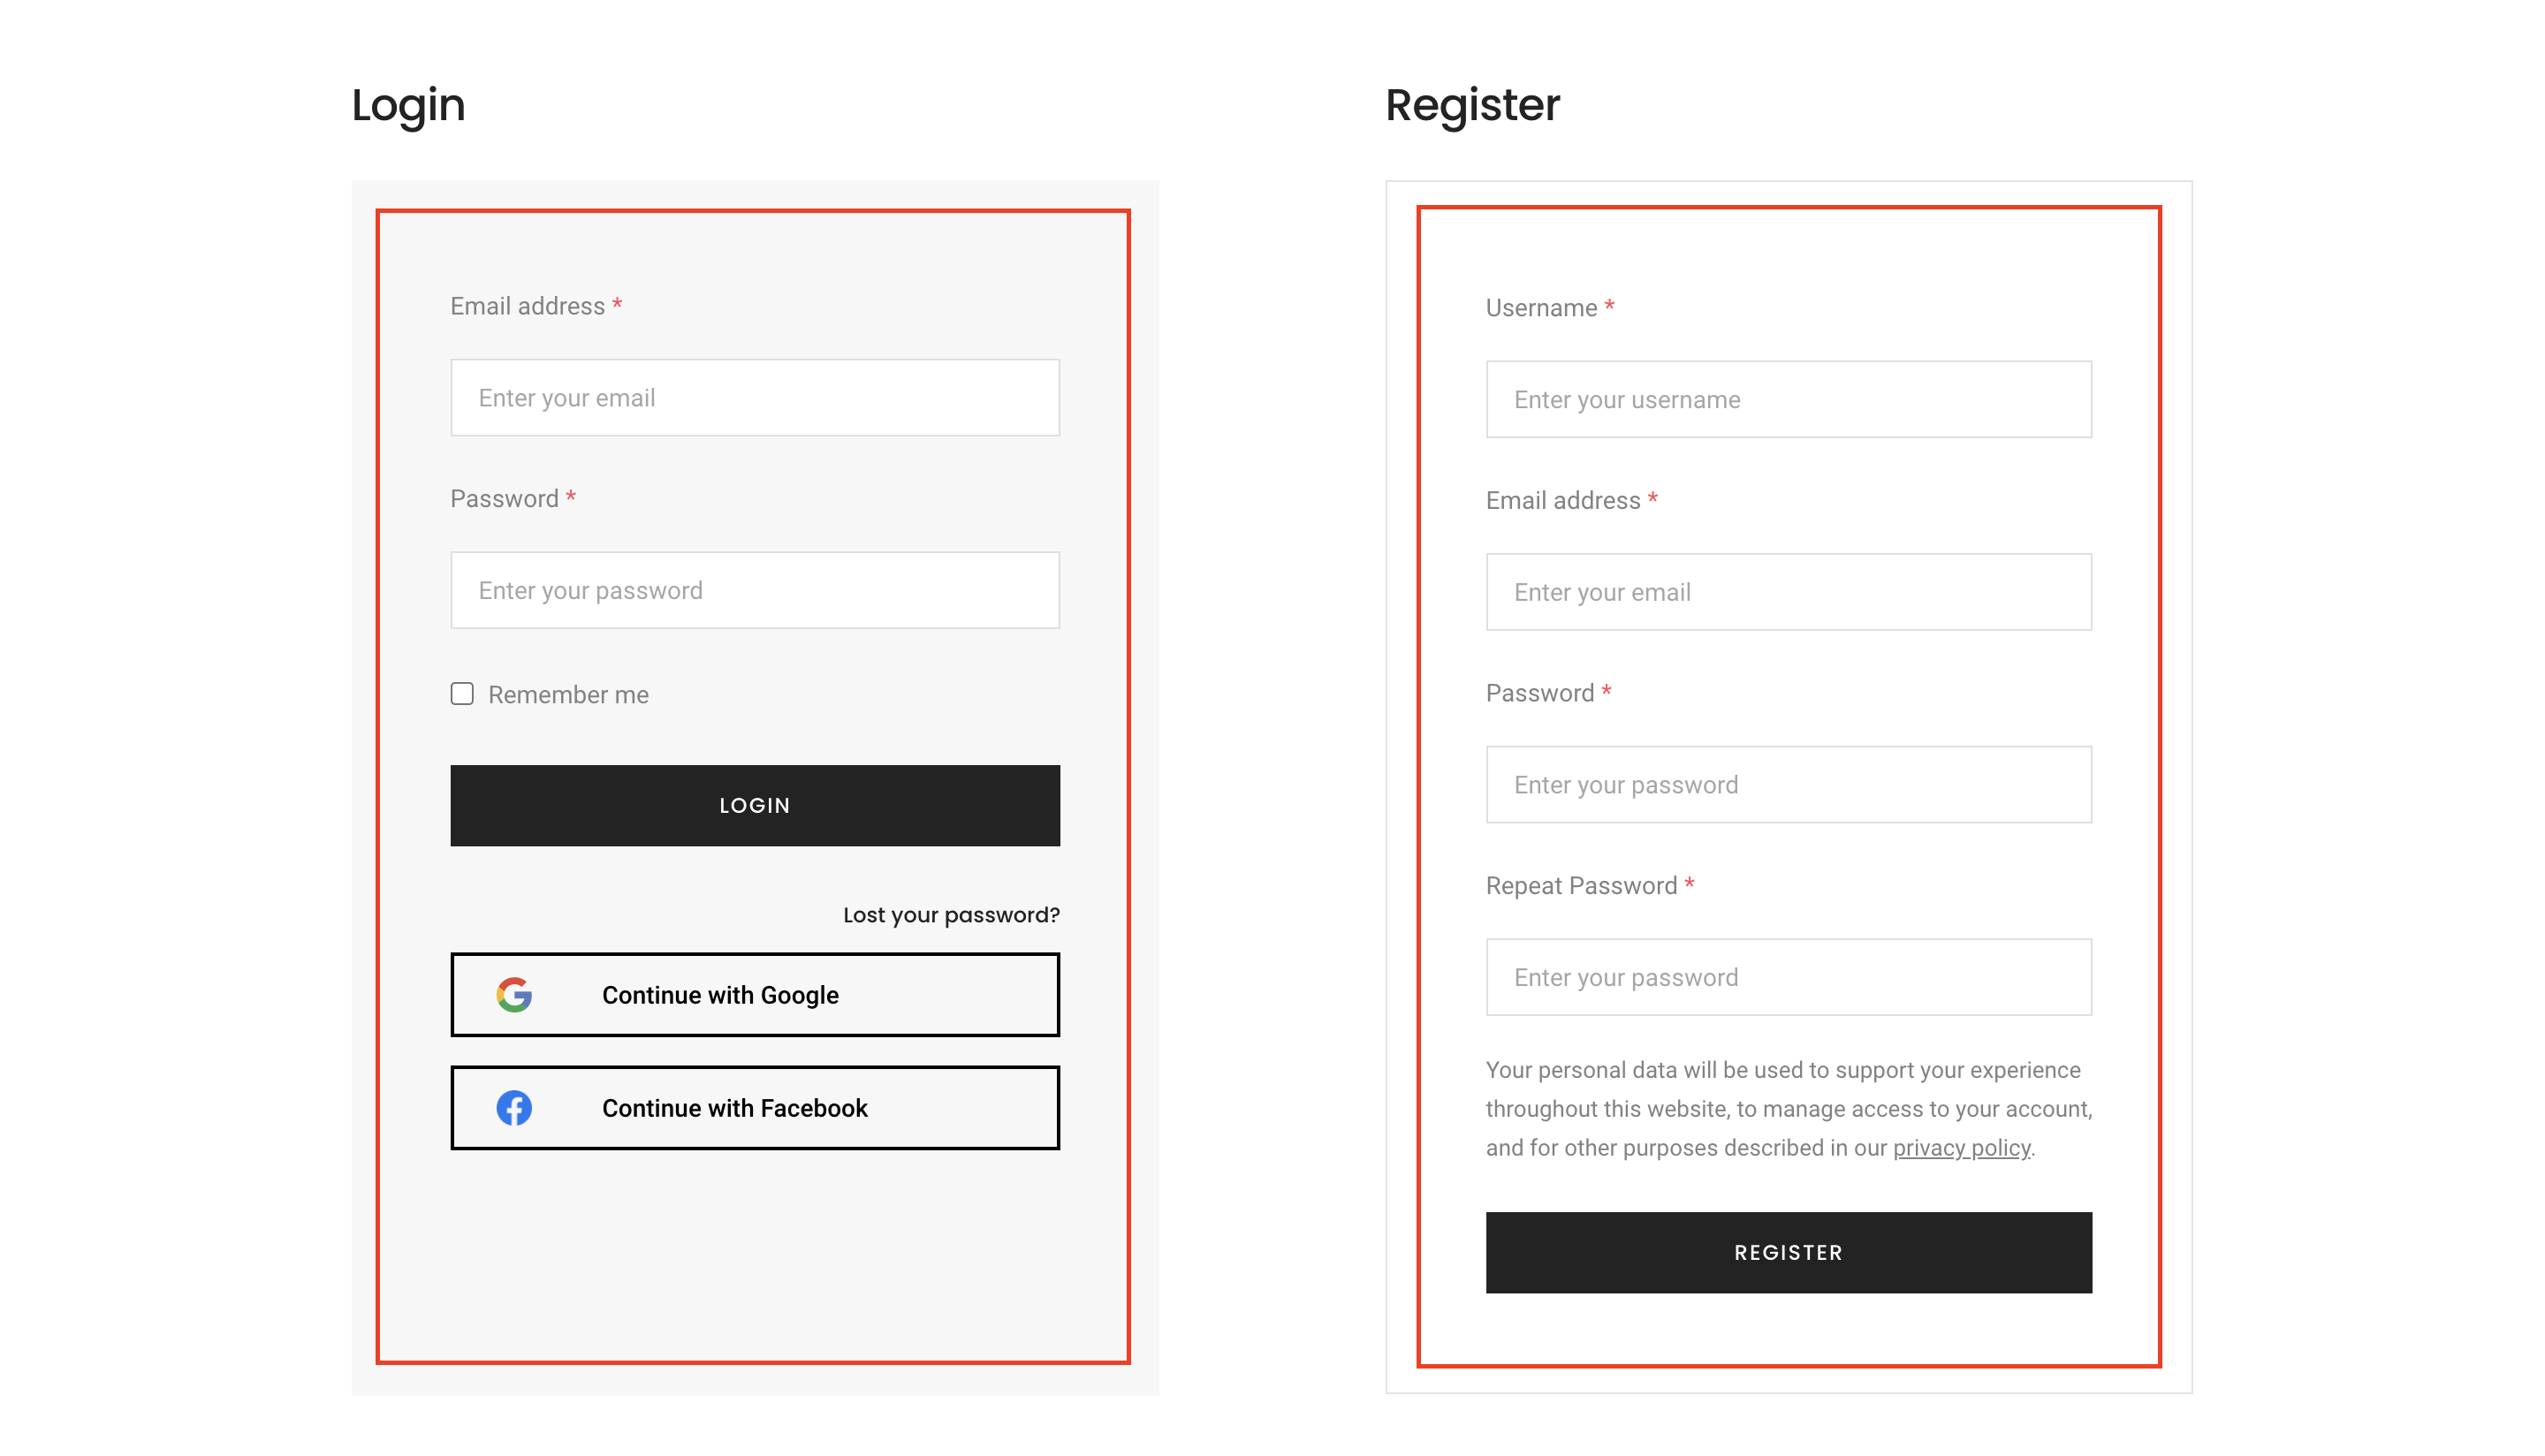Image resolution: width=2545 pixels, height=1456 pixels.
Task: Click the Facebook logo icon
Action: pos(514,1107)
